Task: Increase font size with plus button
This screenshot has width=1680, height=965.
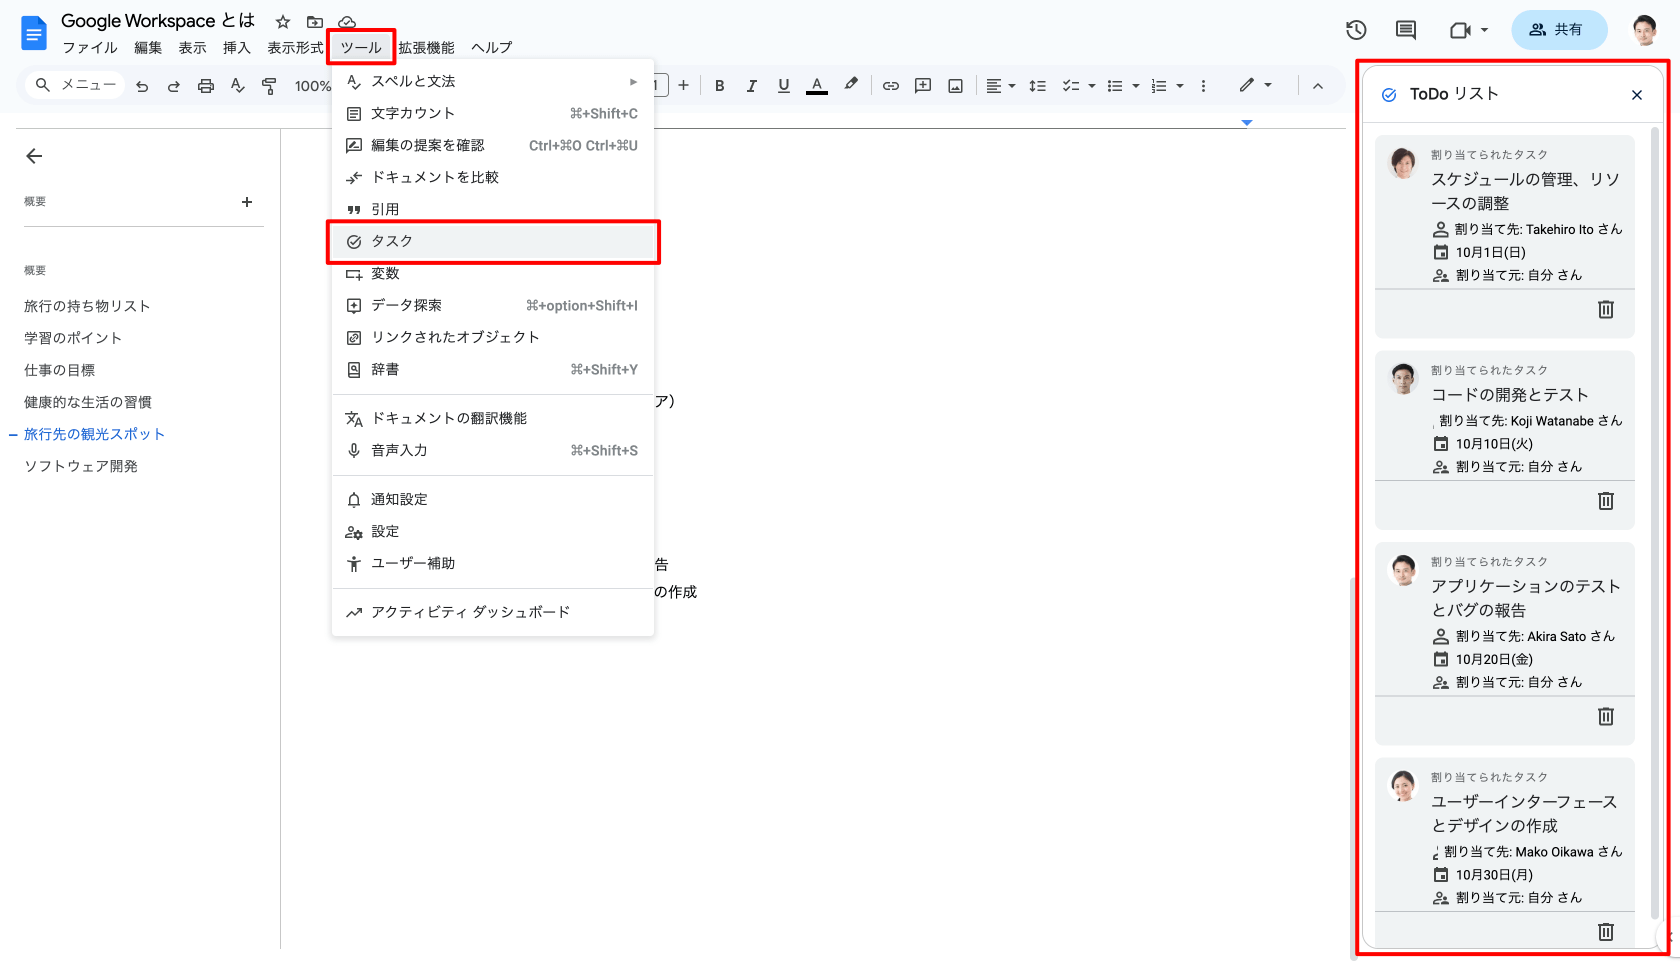Action: (x=683, y=86)
